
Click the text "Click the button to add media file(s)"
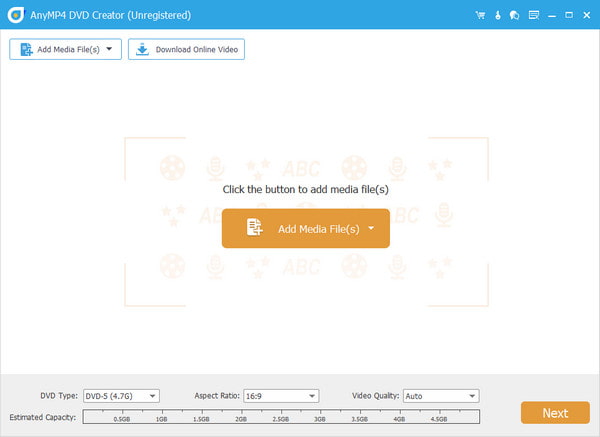coord(306,189)
